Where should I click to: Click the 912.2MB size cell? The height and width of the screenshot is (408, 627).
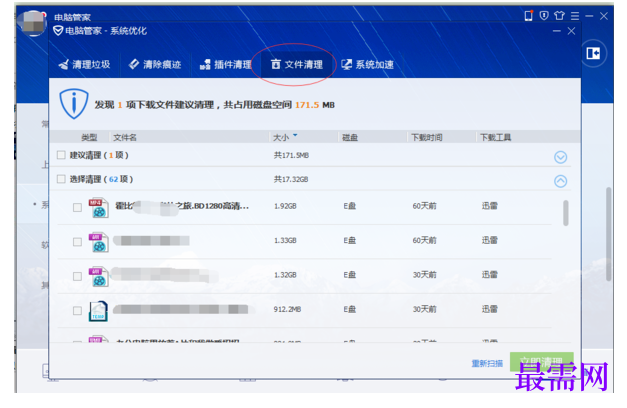click(x=287, y=309)
